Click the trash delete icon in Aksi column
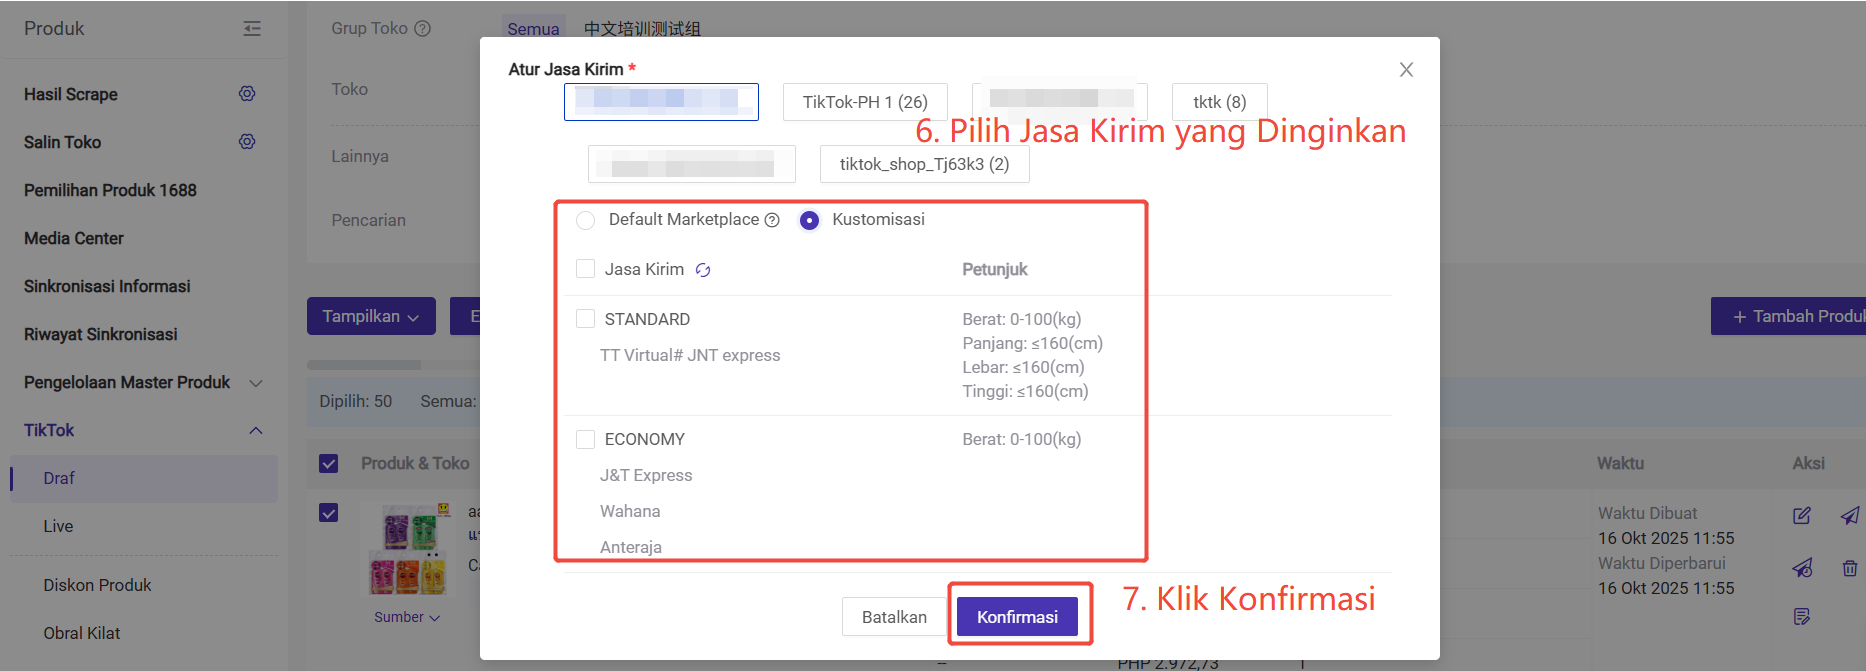1866x671 pixels. click(x=1849, y=568)
